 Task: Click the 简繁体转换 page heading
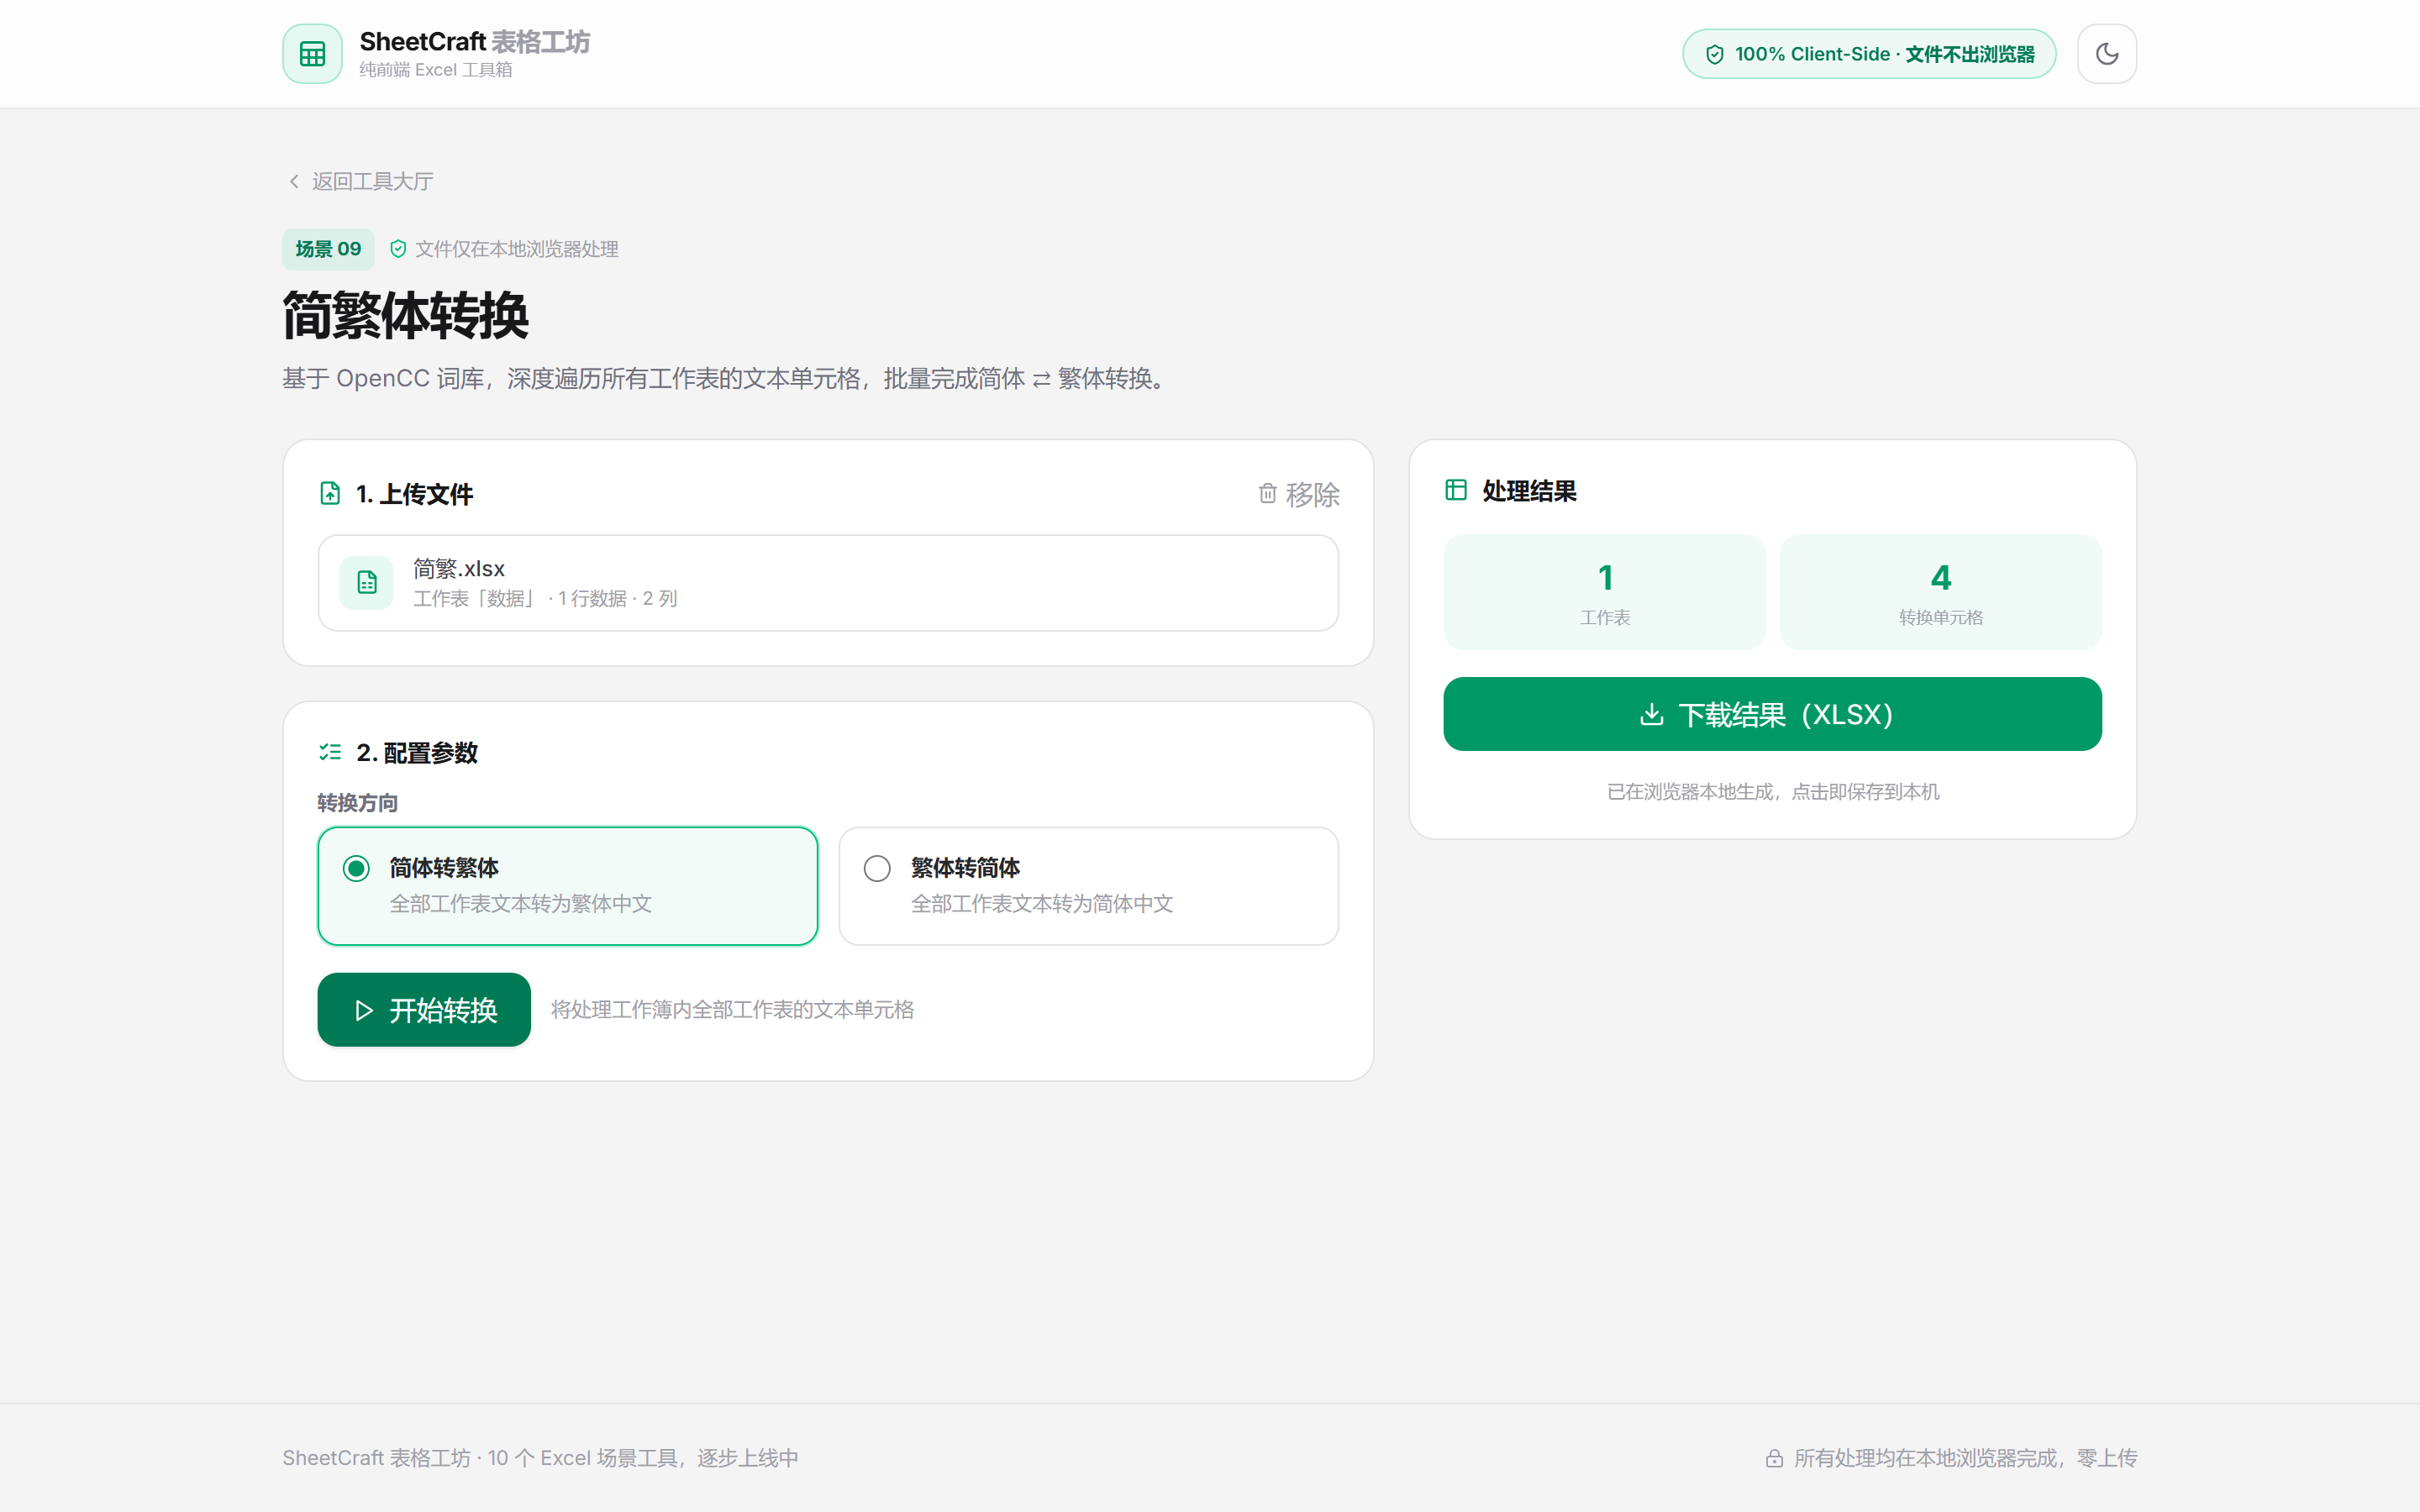pyautogui.click(x=405, y=315)
